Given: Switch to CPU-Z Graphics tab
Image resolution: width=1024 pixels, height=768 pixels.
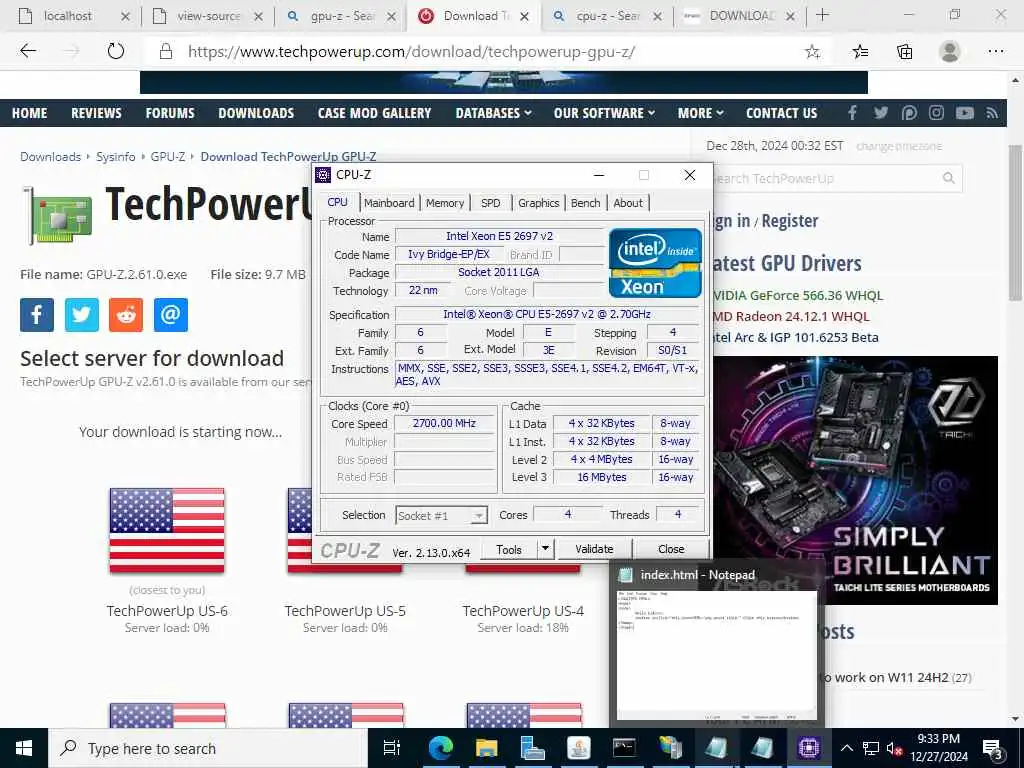Looking at the screenshot, I should tap(539, 203).
